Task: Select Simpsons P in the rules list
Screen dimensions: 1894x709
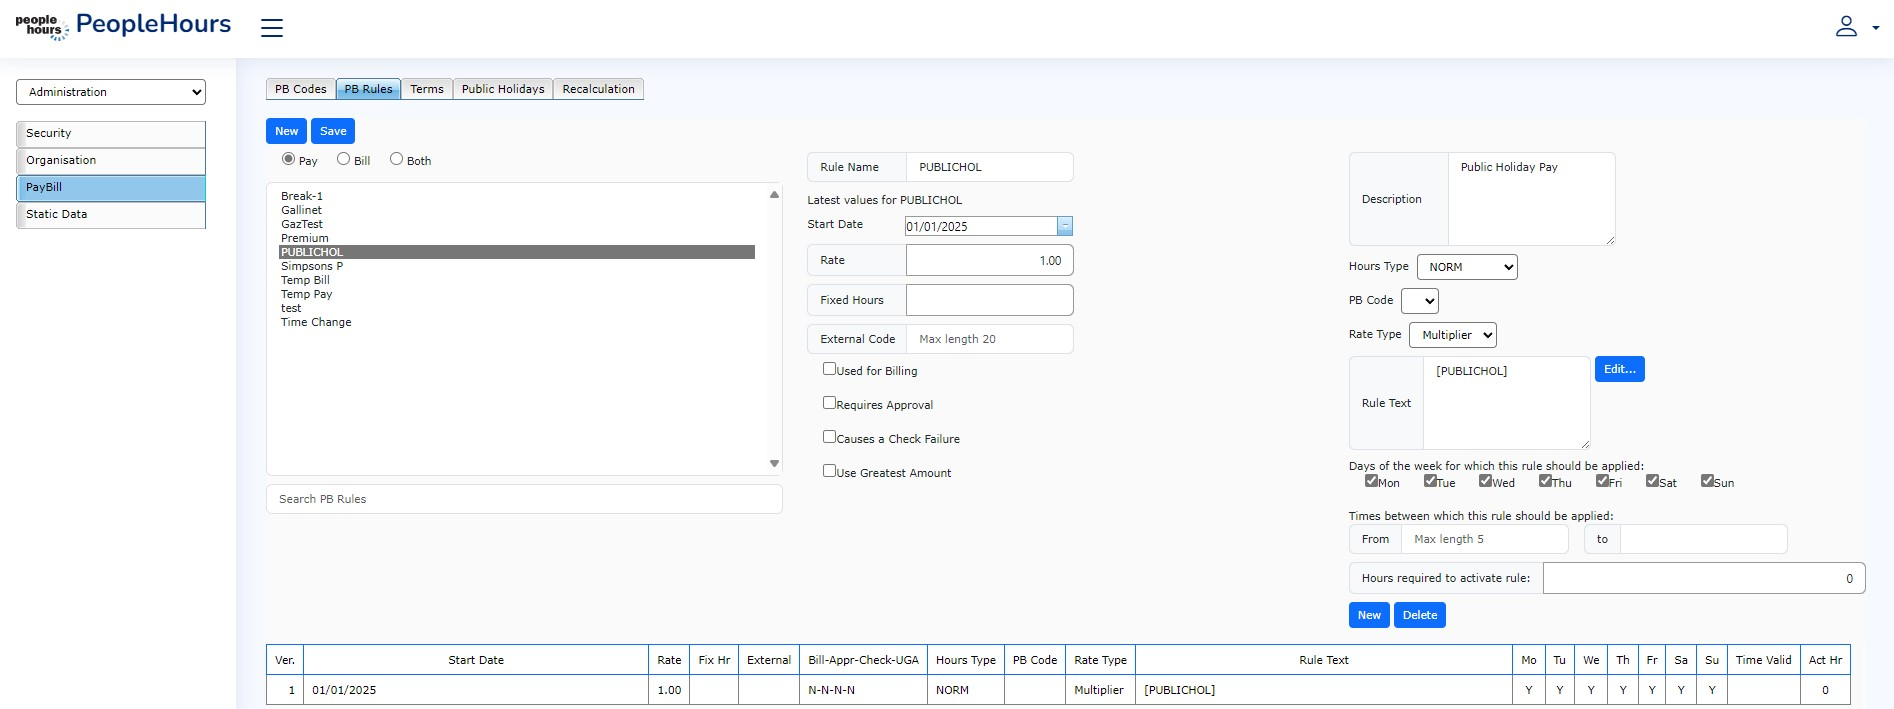Action: [x=312, y=266]
